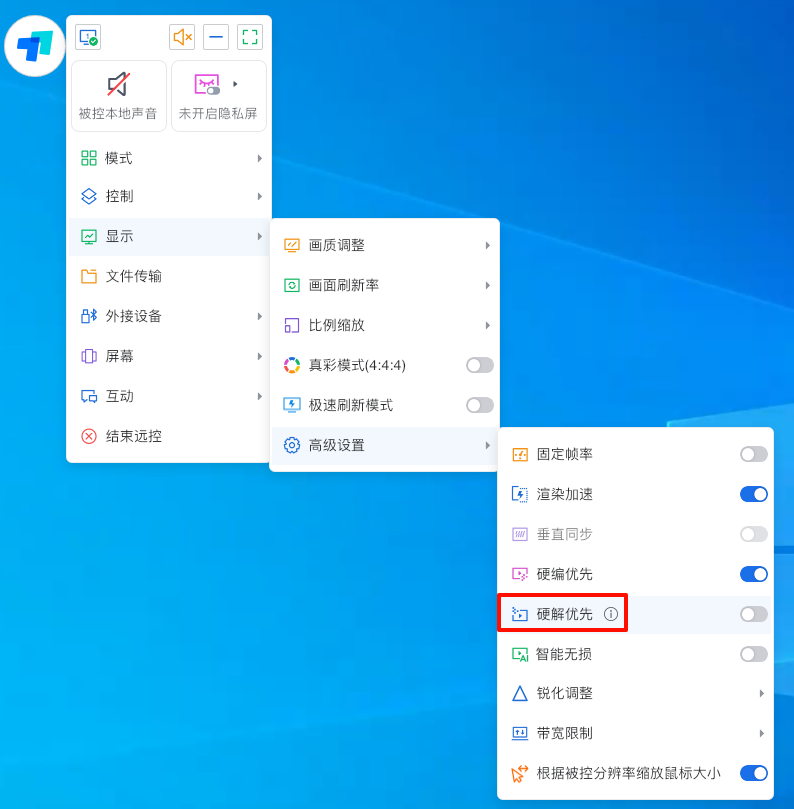This screenshot has height=809, width=794.
Task: Open the 带宽限制 submenu
Action: (635, 733)
